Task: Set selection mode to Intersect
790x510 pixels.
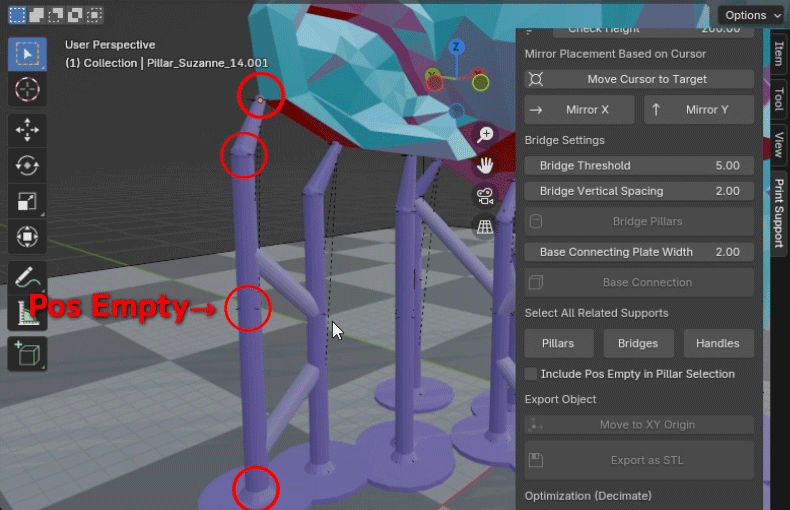Action: pos(94,15)
